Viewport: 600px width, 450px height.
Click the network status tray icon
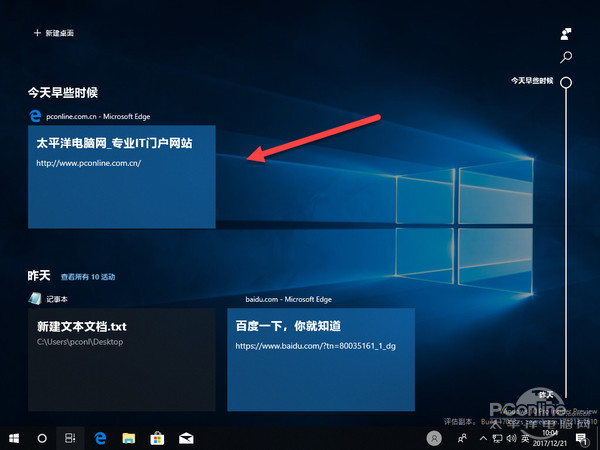pyautogui.click(x=497, y=438)
